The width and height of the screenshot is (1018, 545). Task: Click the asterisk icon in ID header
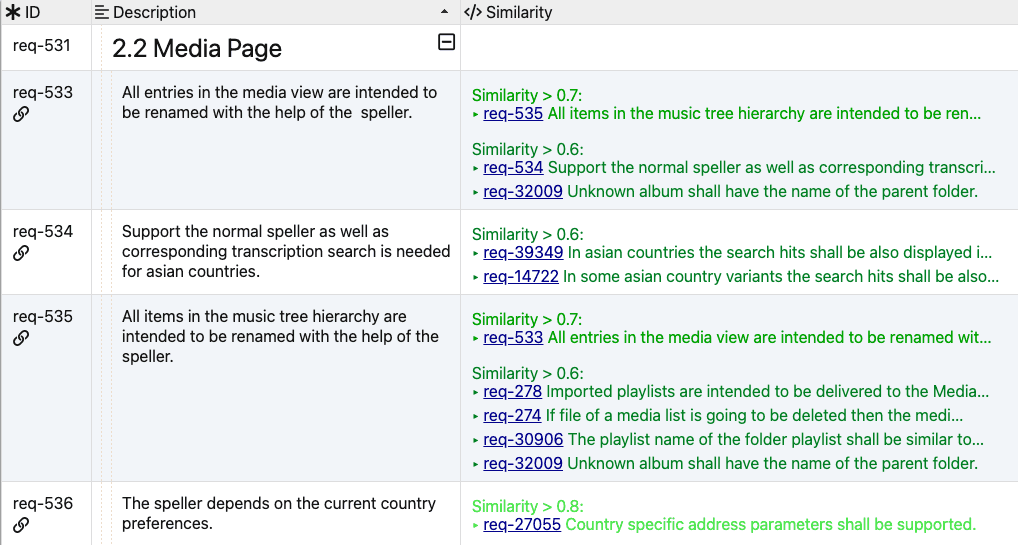tap(14, 13)
